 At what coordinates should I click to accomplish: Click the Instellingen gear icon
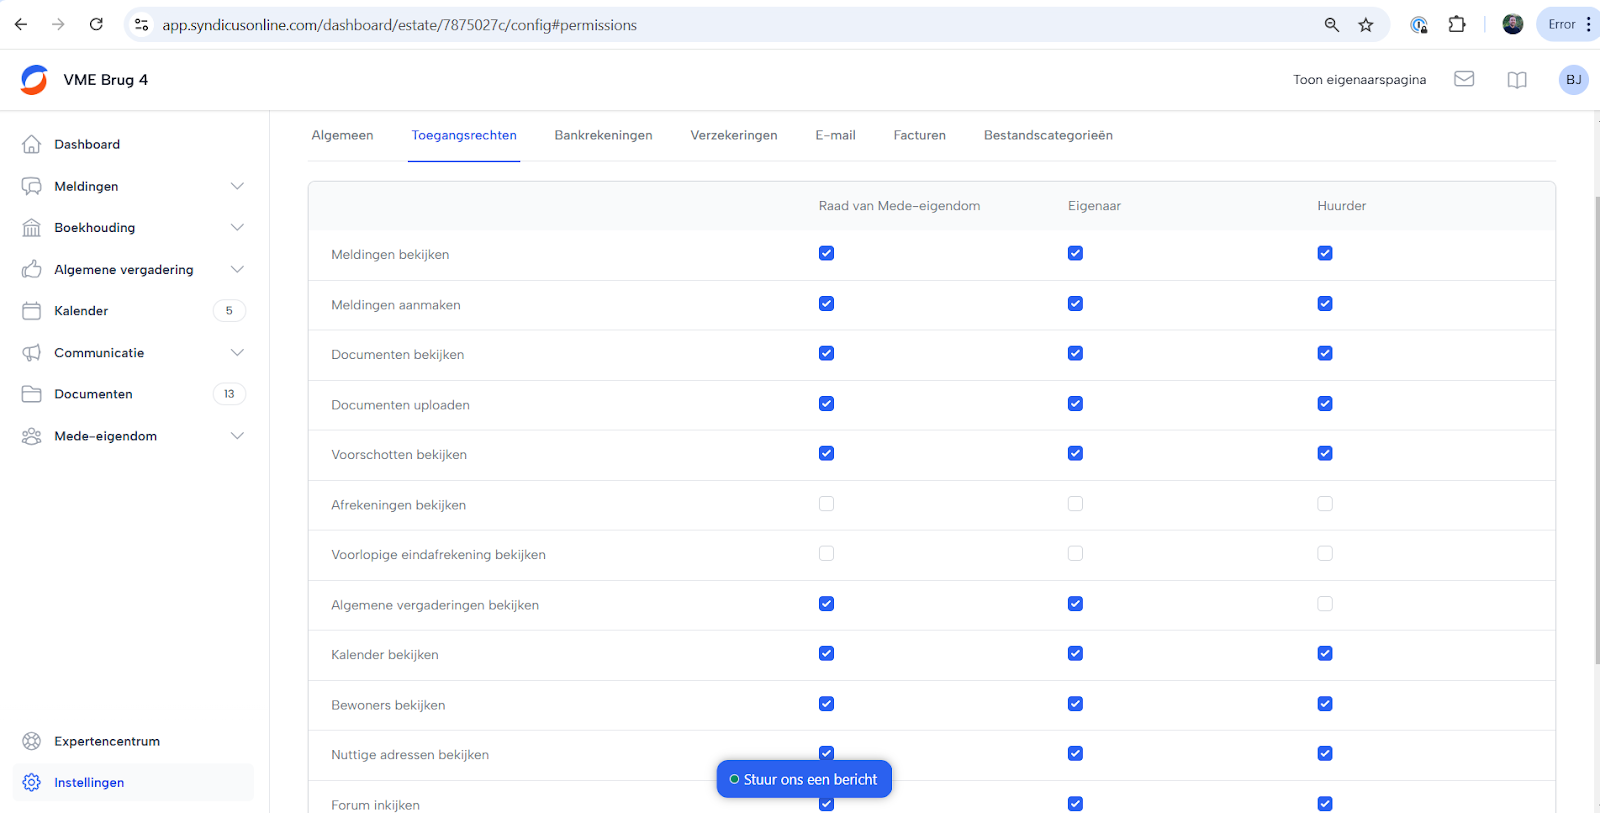click(32, 782)
